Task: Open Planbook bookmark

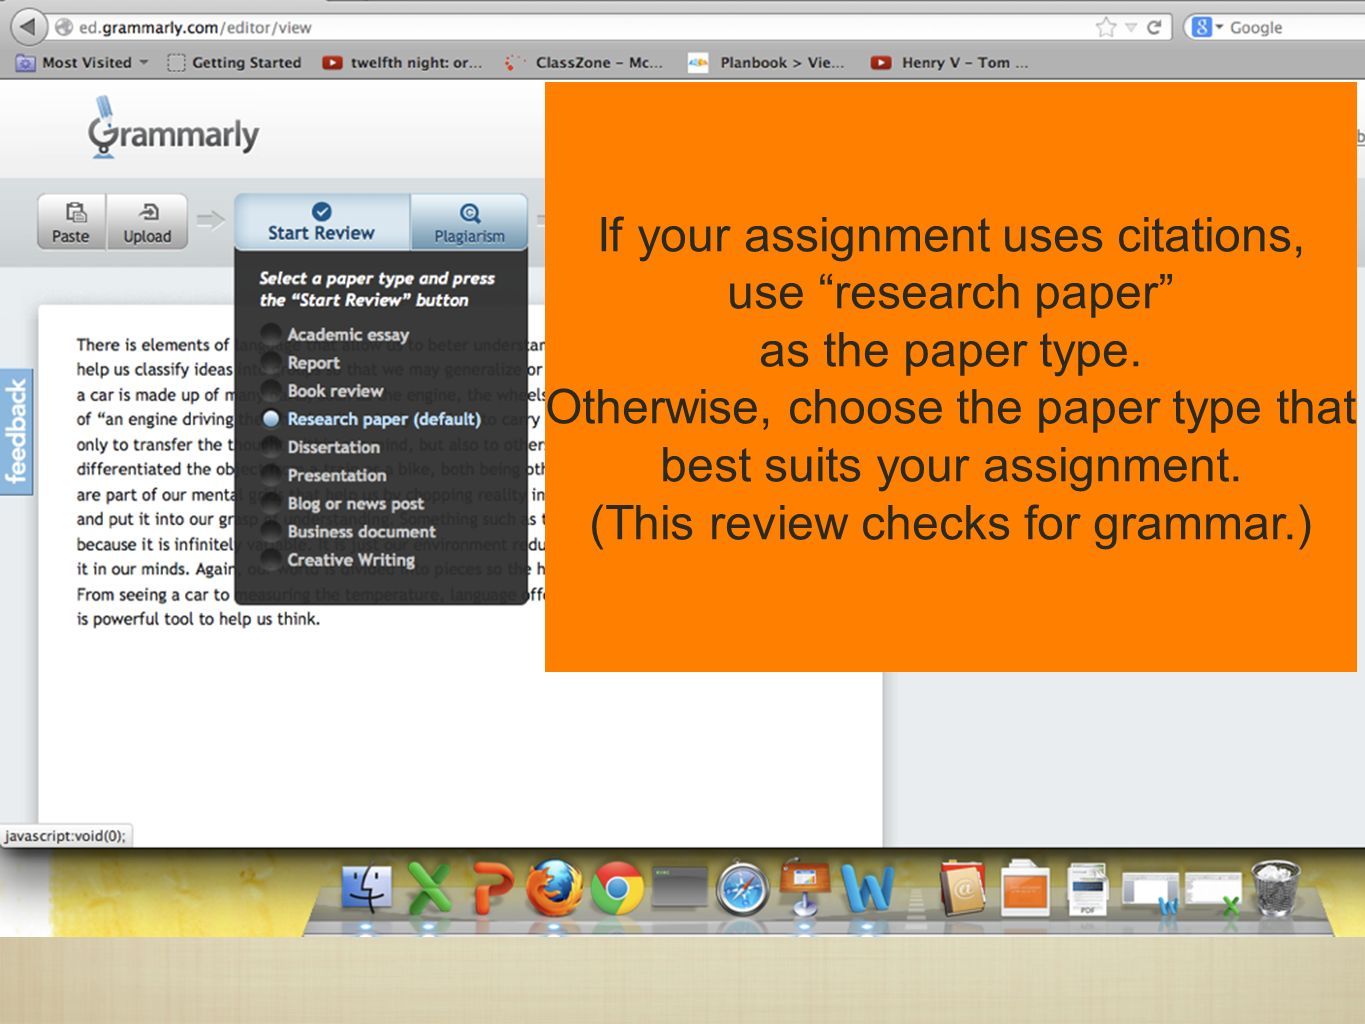Action: tap(767, 62)
